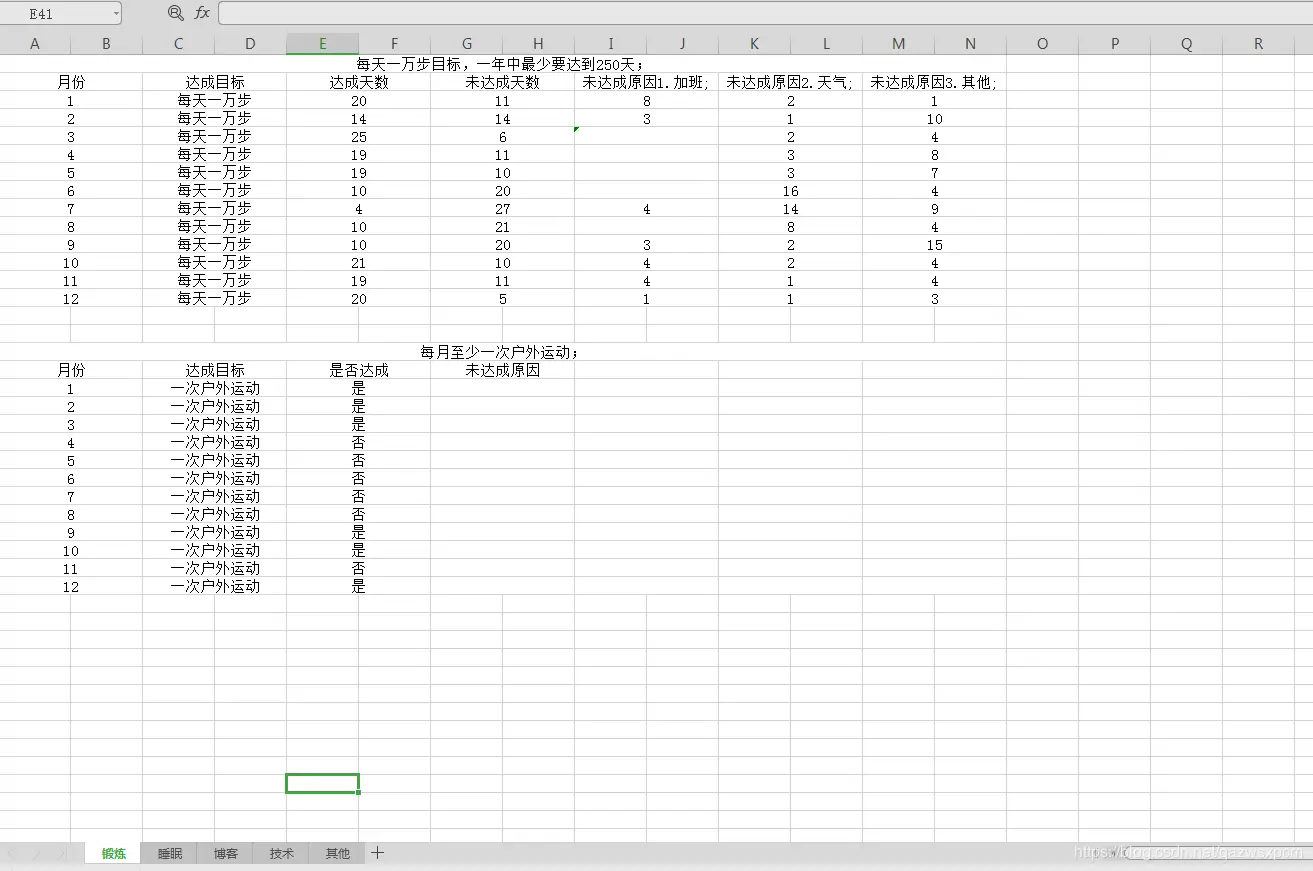Select column I header

click(610, 44)
